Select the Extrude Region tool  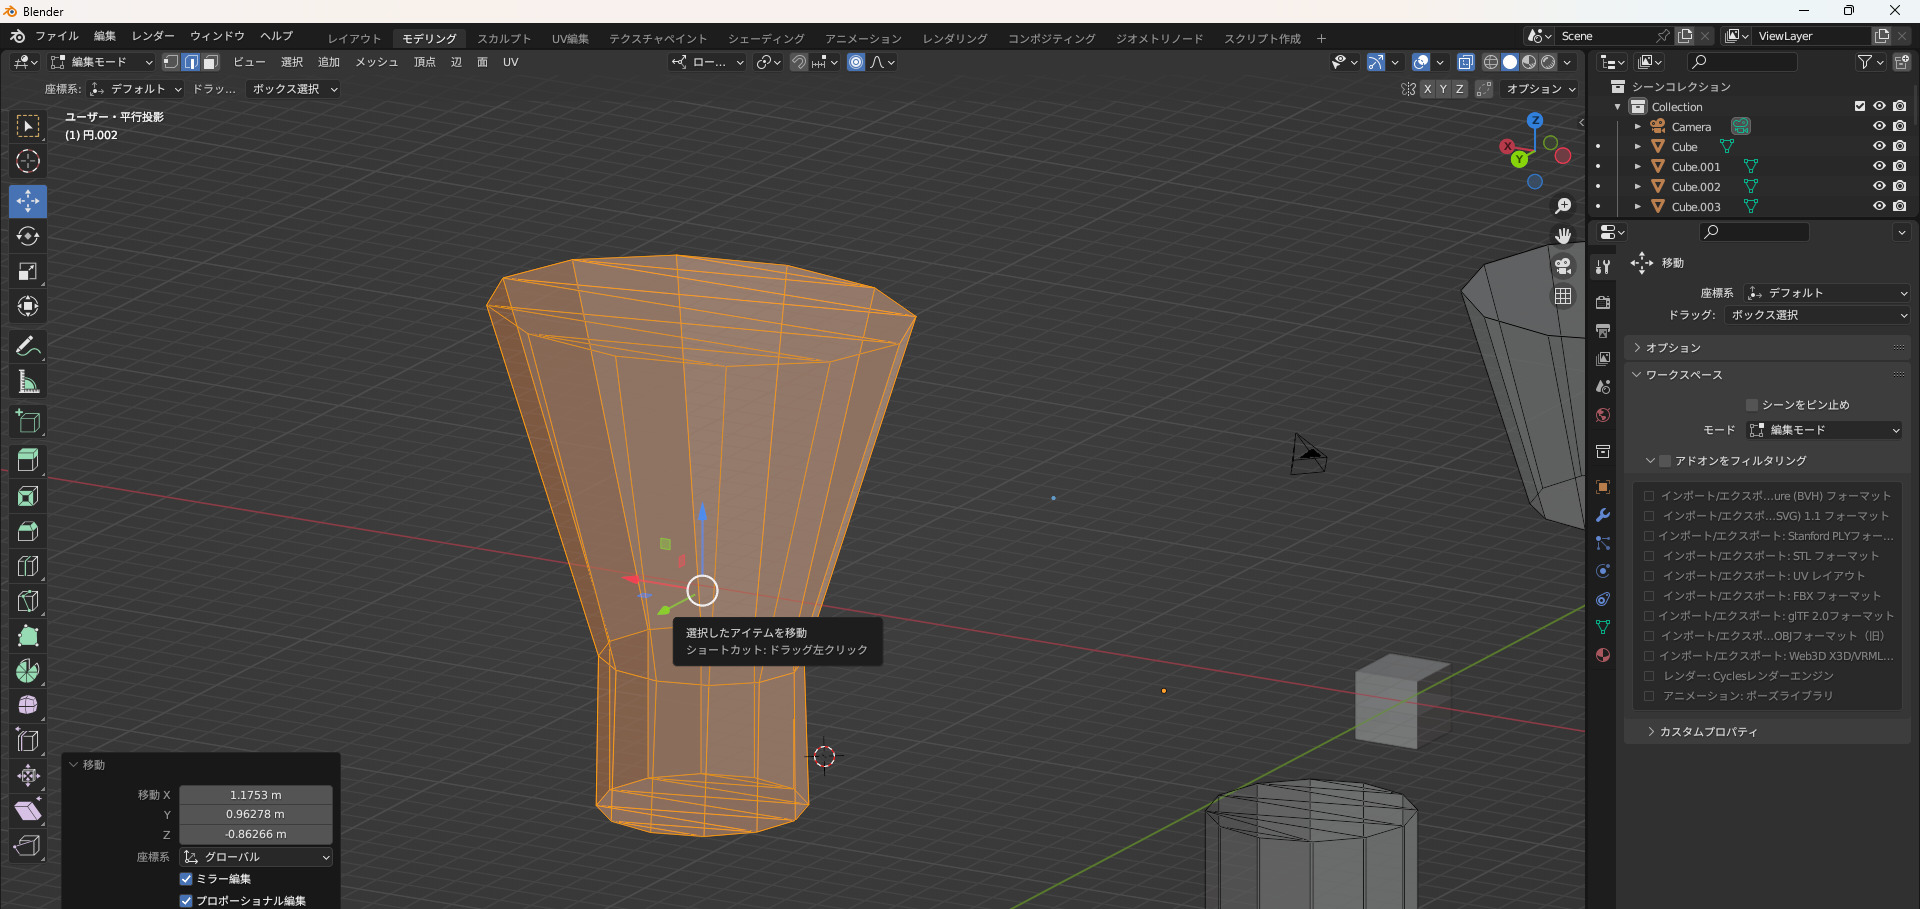pos(28,460)
